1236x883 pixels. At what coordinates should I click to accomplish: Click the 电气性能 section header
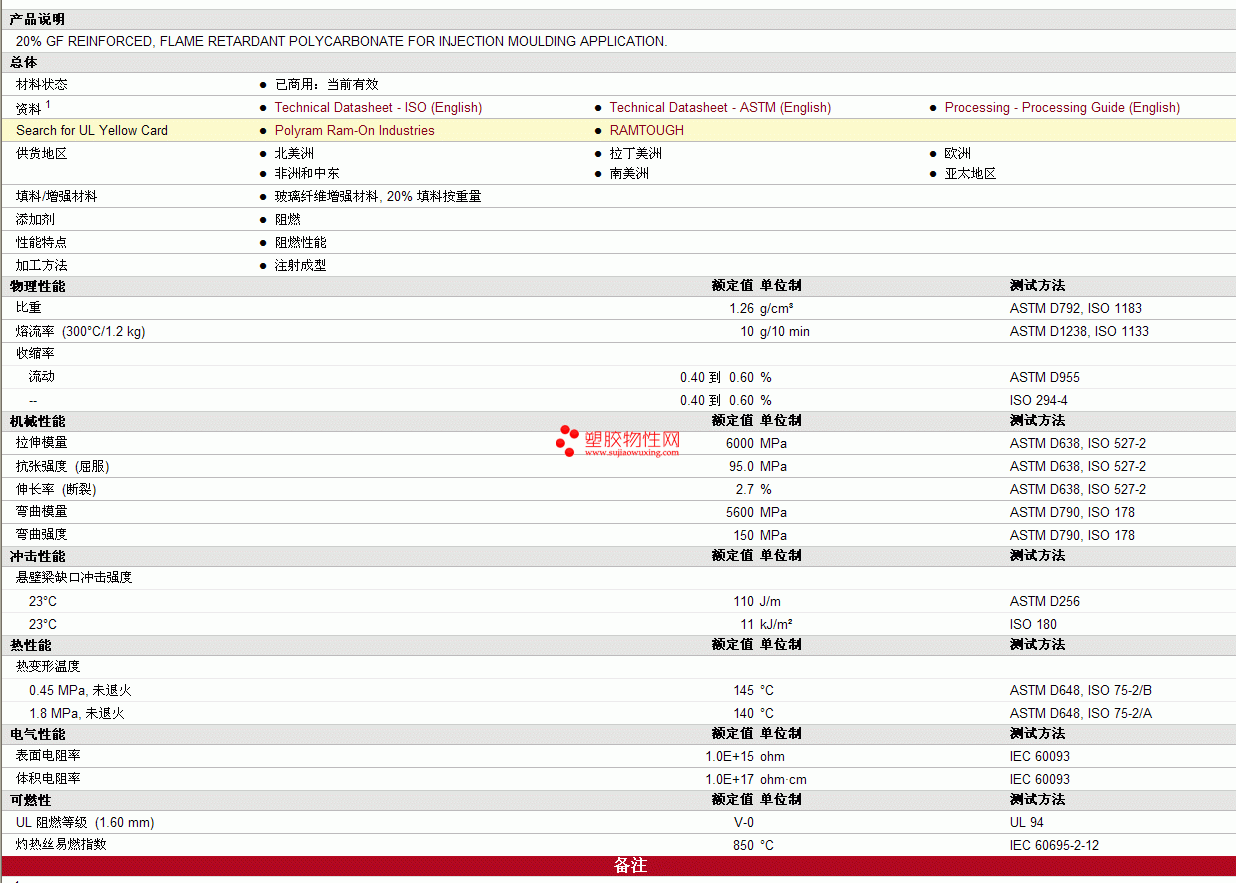pos(37,734)
